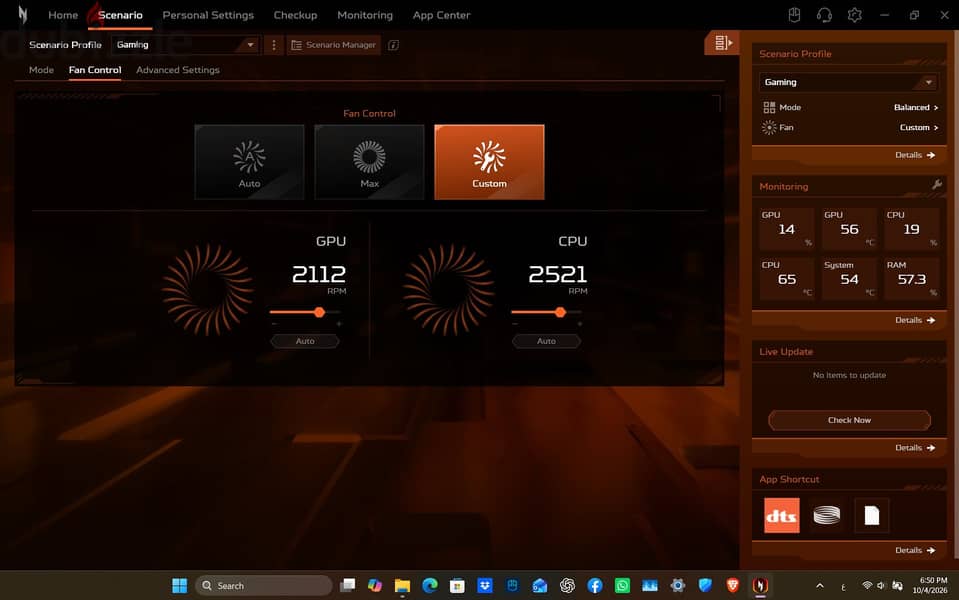Open Personal Settings tab
The image size is (959, 600).
(x=208, y=15)
